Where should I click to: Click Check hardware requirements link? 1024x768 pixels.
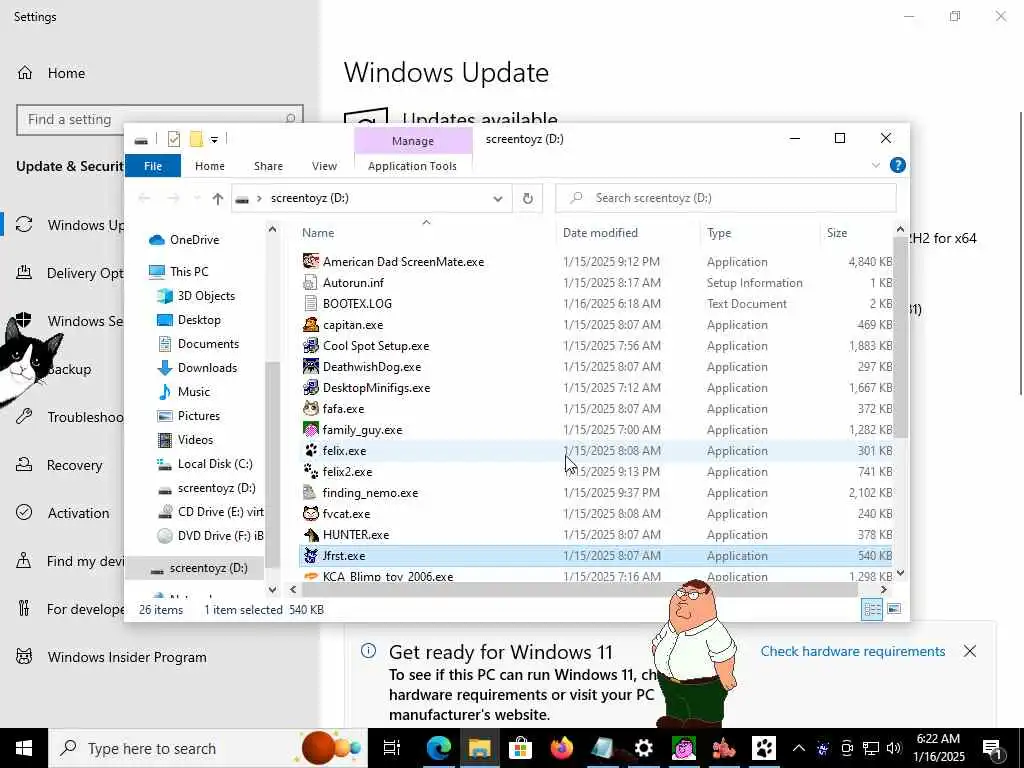point(852,651)
